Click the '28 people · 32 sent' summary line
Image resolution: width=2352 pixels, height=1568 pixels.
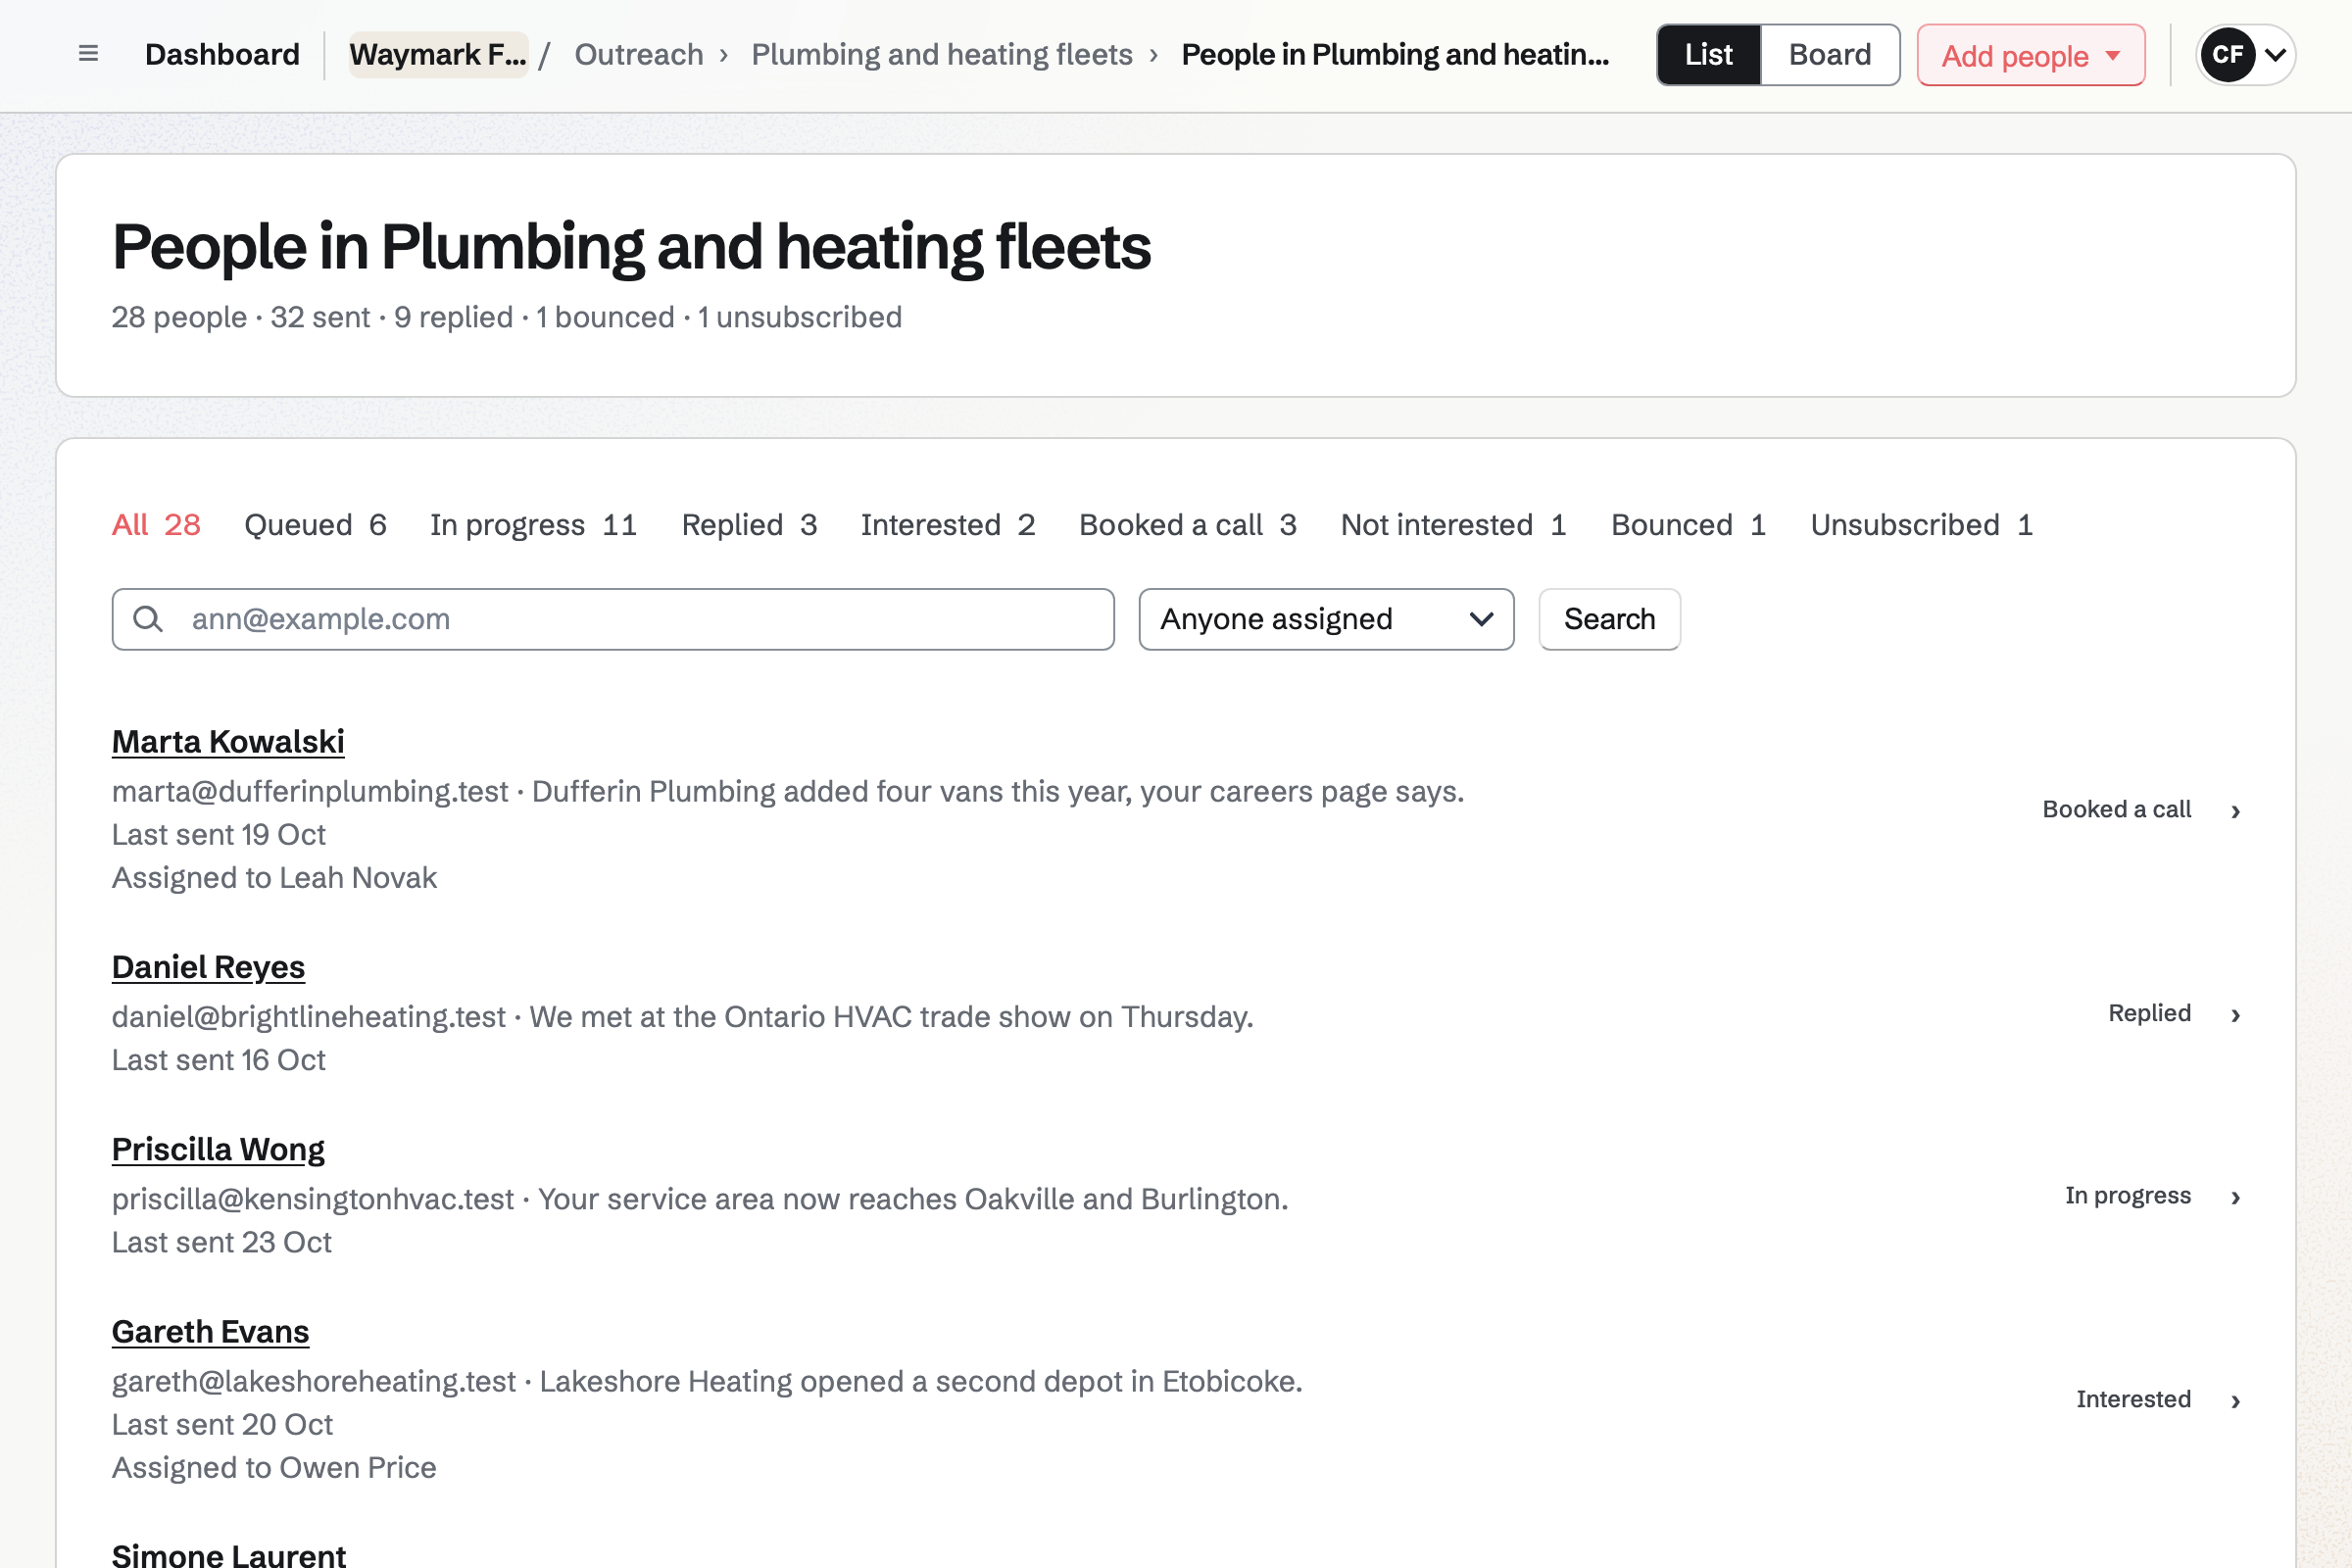click(x=506, y=317)
